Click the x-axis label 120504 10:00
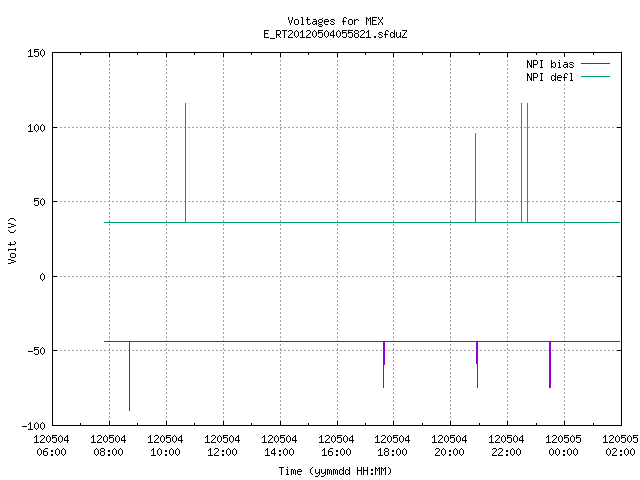 (165, 446)
